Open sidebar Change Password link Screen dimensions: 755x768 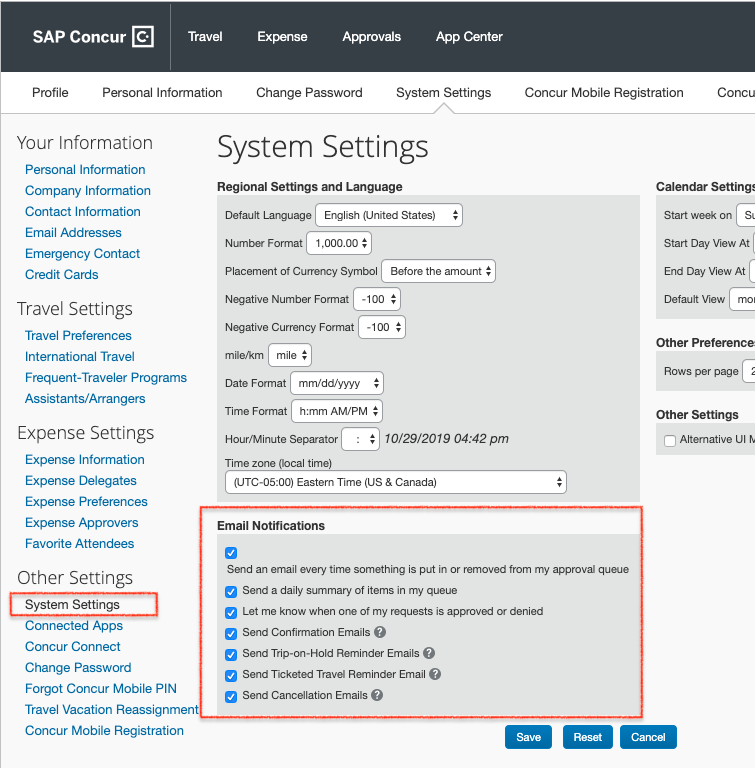click(x=78, y=668)
